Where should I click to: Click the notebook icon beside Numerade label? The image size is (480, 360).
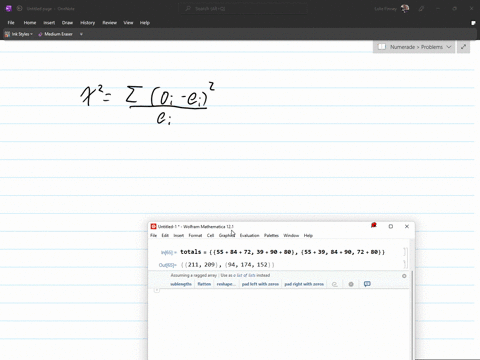[x=382, y=47]
